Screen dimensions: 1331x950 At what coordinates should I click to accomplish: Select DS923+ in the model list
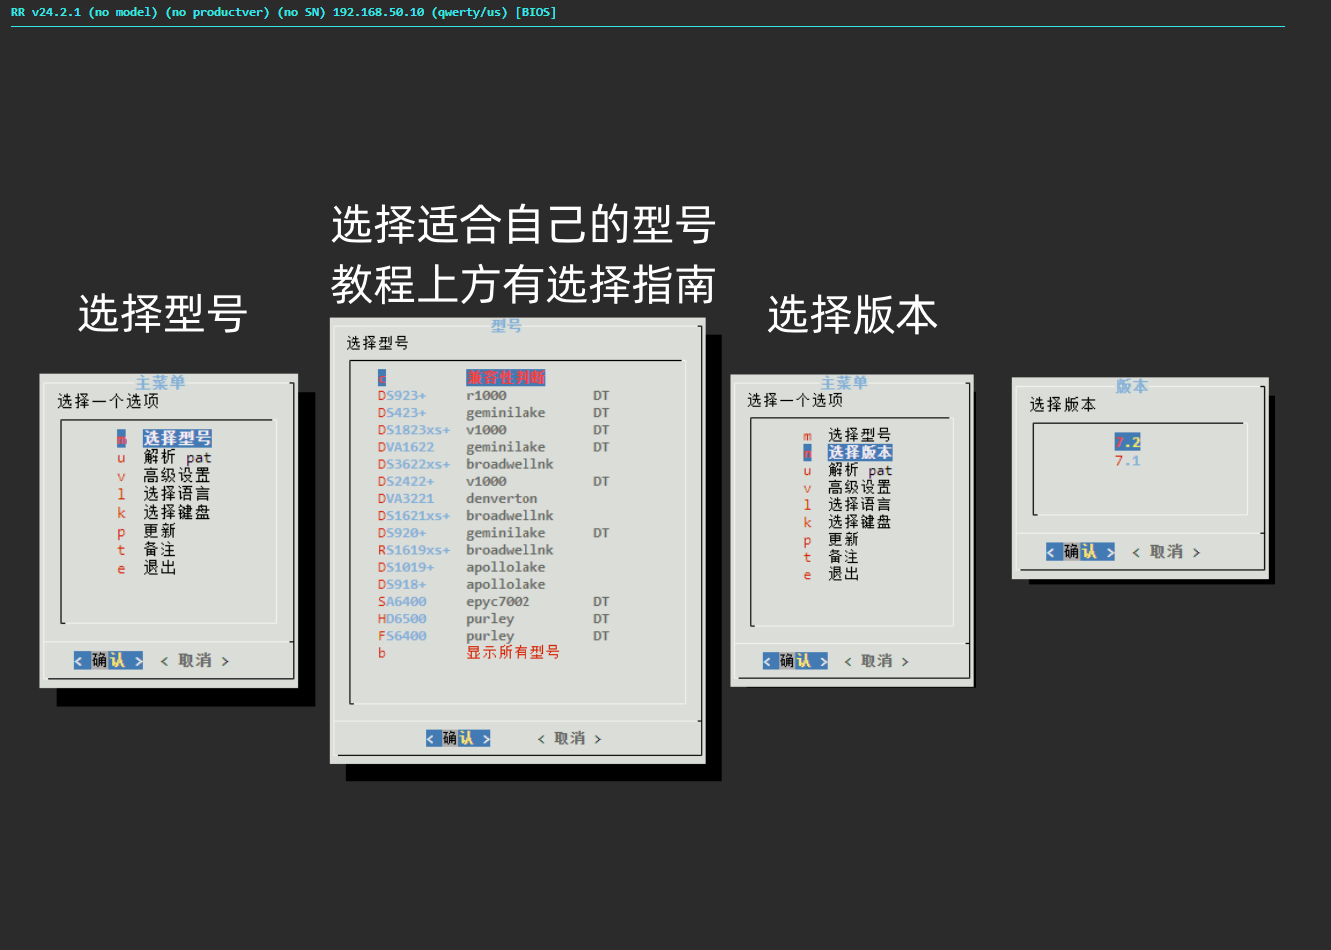pos(402,396)
